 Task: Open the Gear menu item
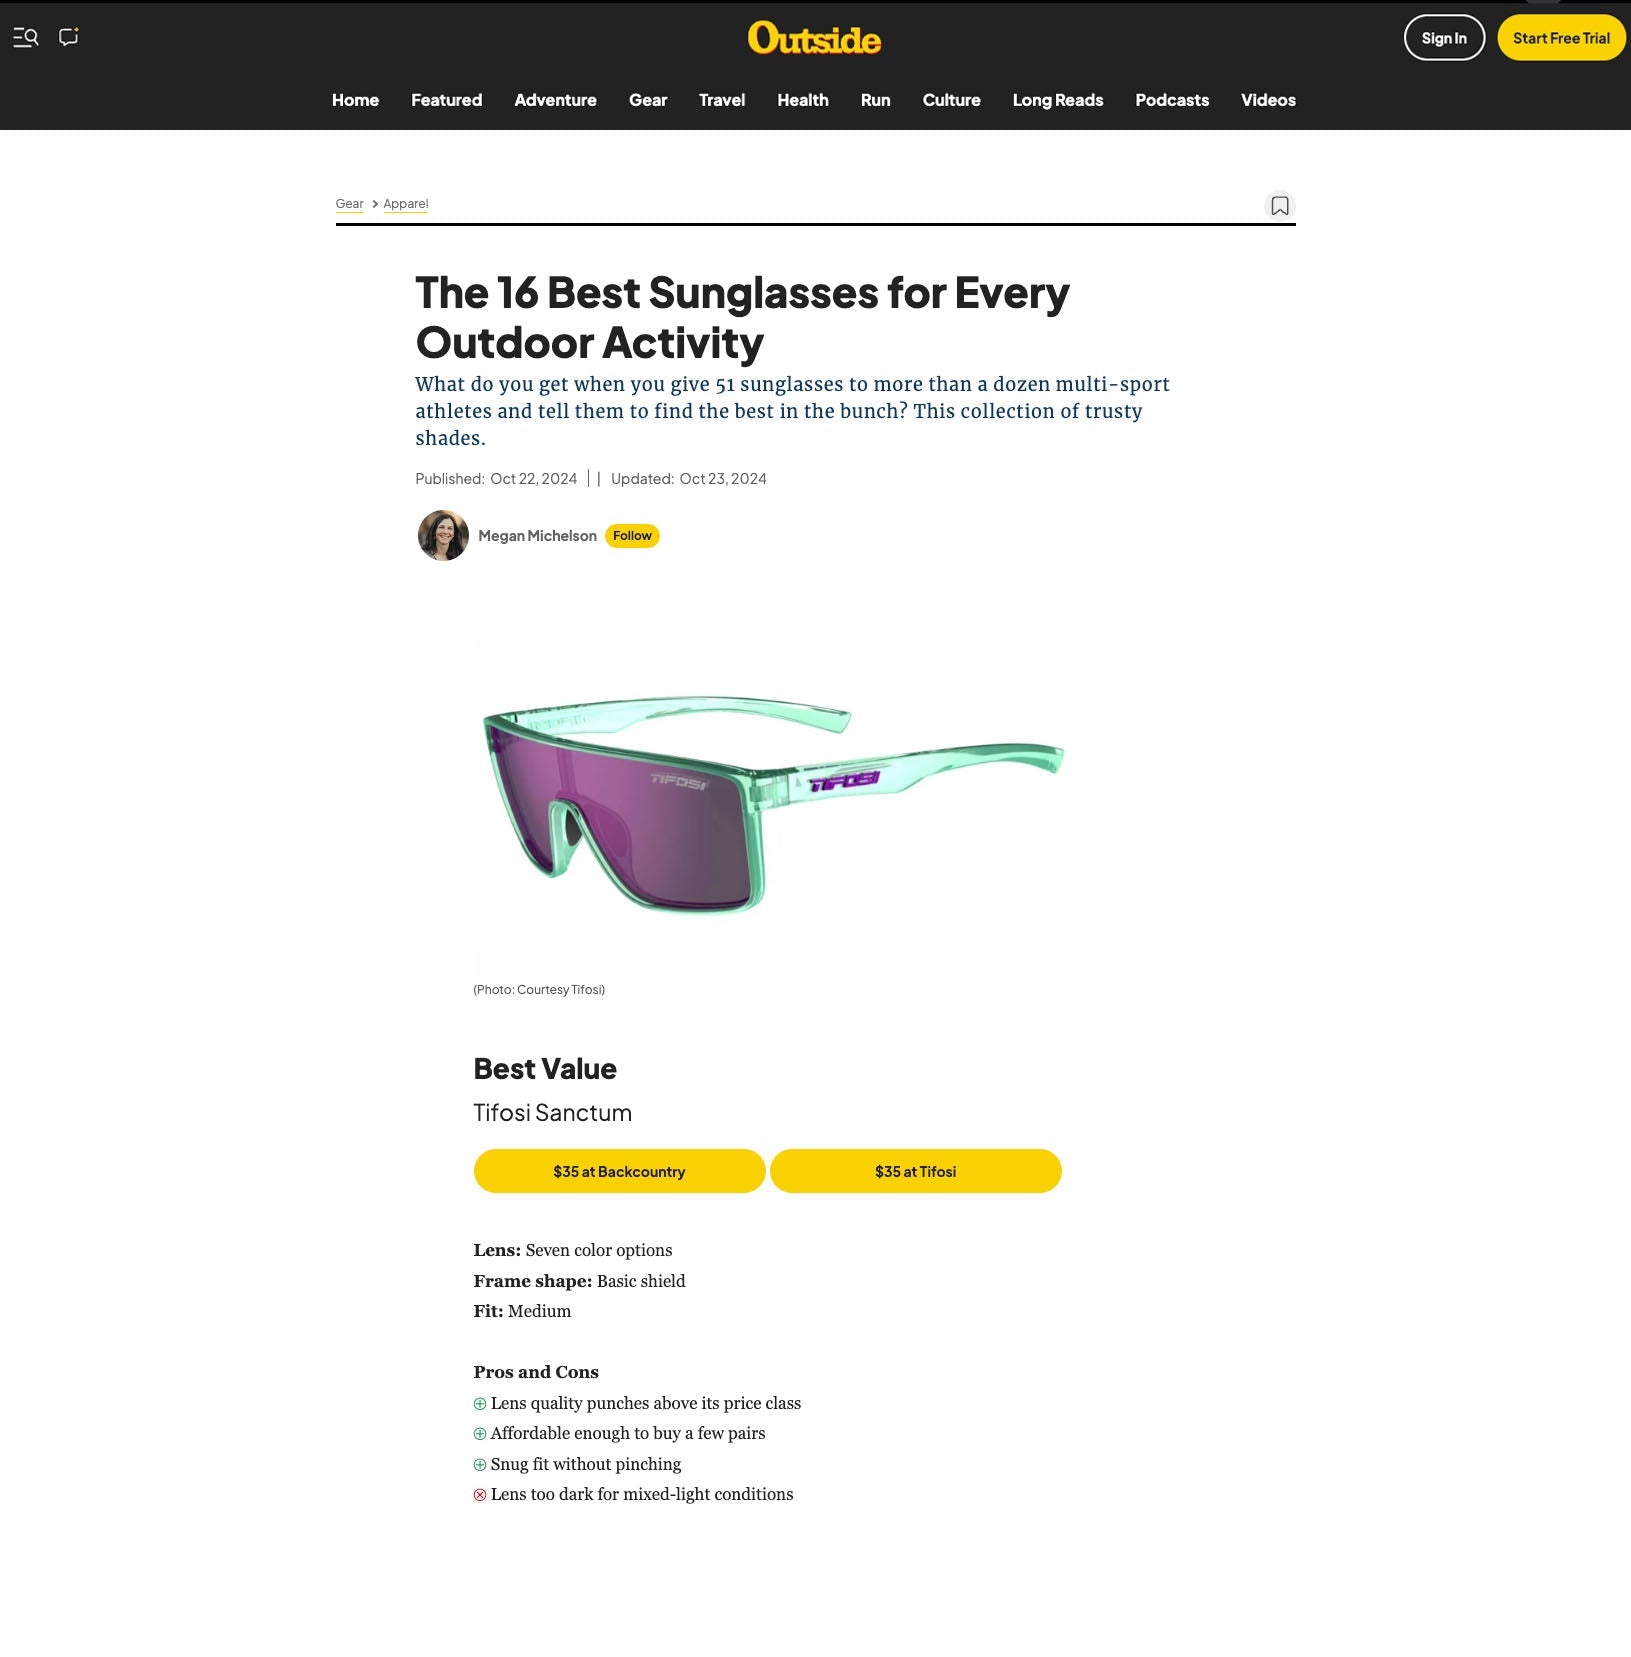648,100
